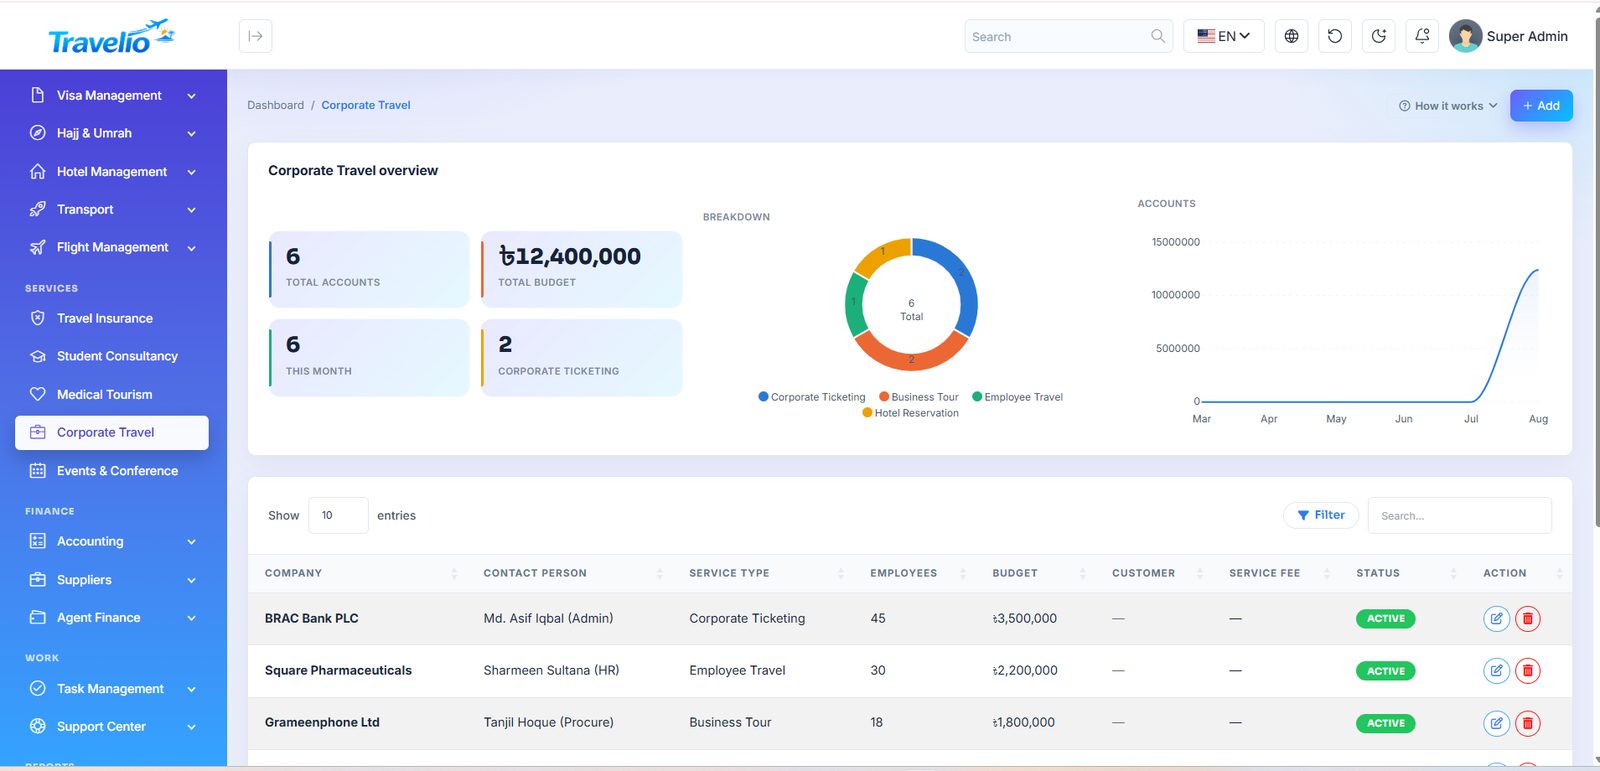Click the Visa Management document icon
1600x771 pixels.
[38, 95]
